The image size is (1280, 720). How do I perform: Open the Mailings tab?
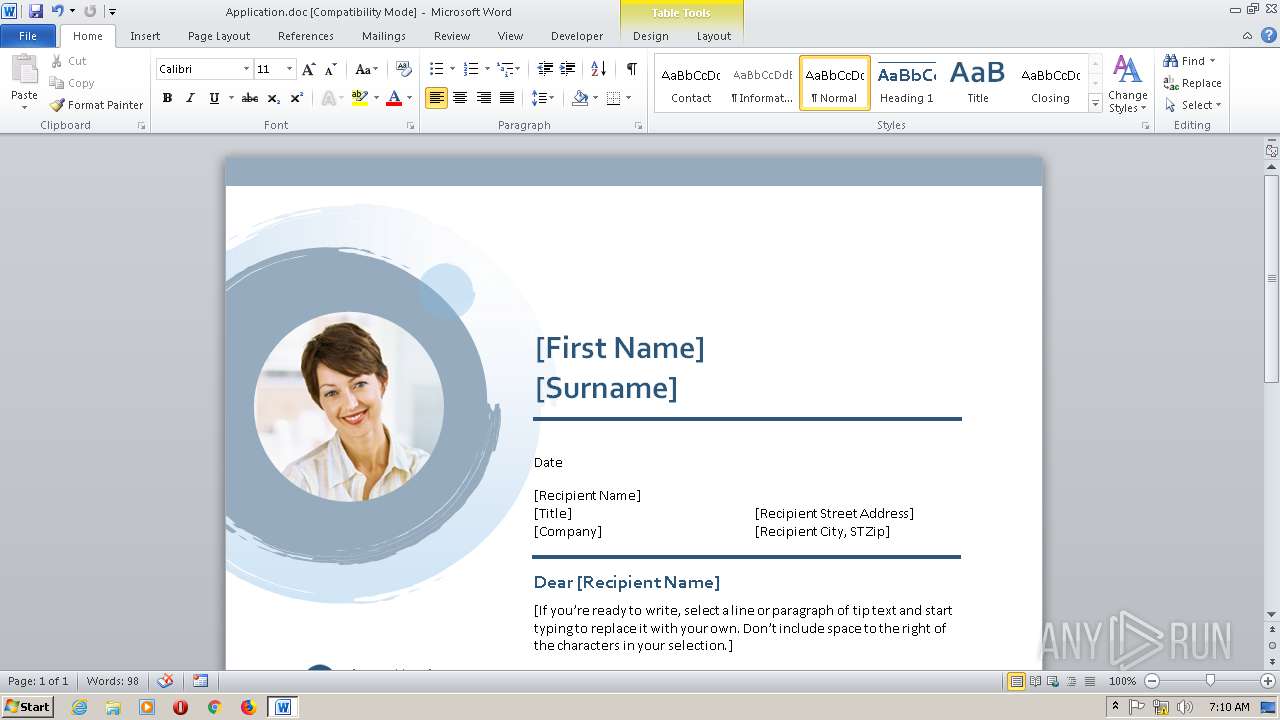point(384,36)
